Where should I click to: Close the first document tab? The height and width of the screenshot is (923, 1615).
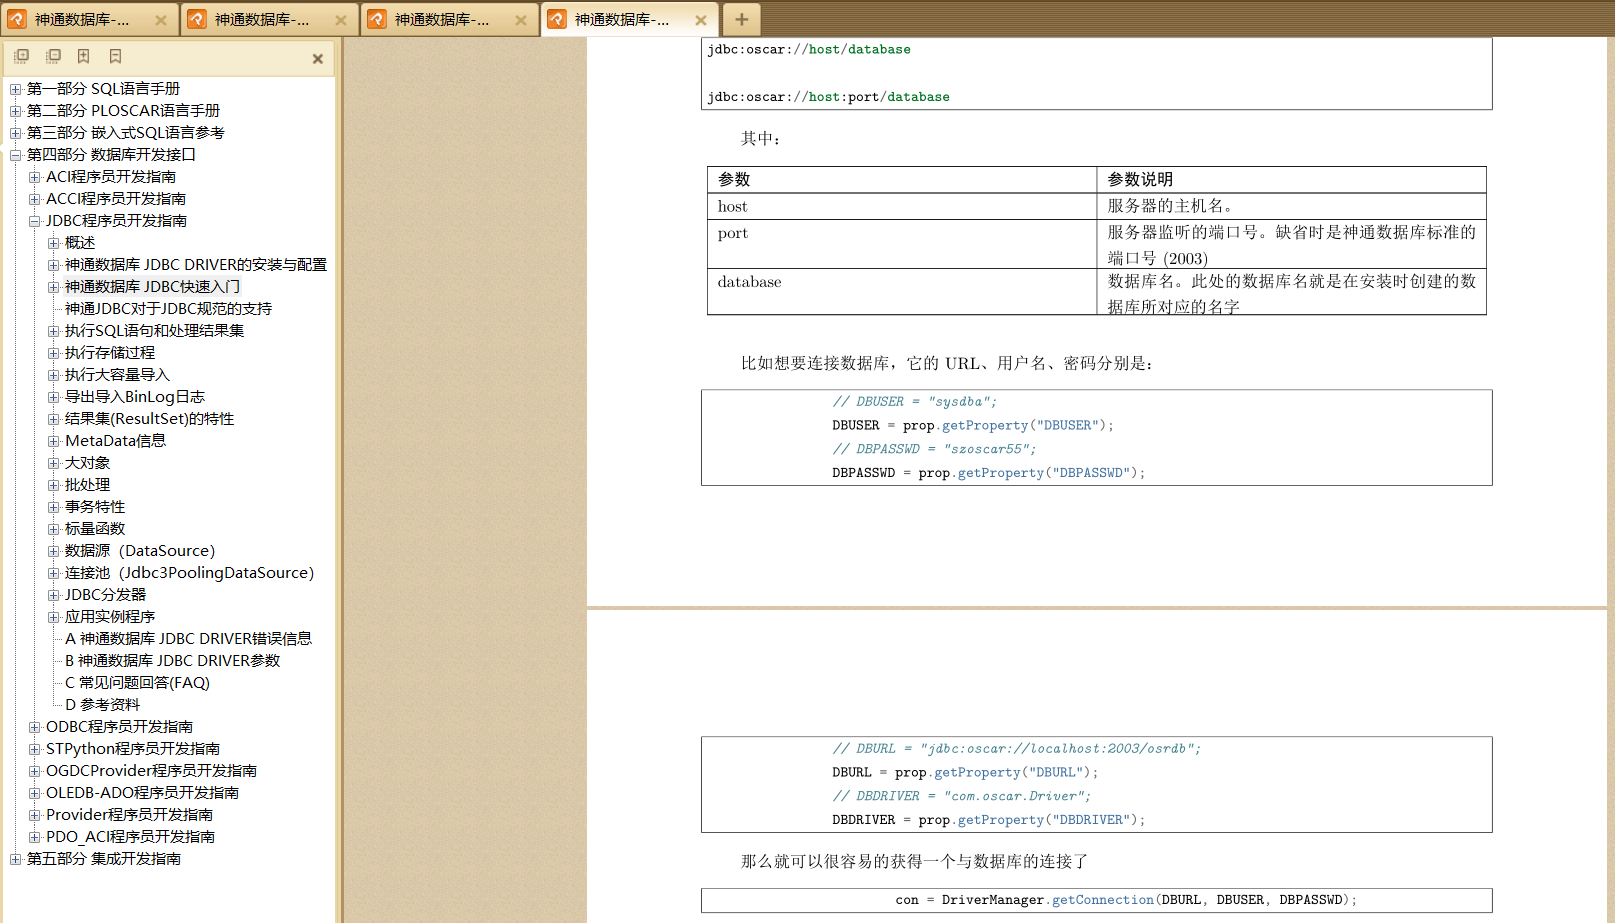[161, 20]
